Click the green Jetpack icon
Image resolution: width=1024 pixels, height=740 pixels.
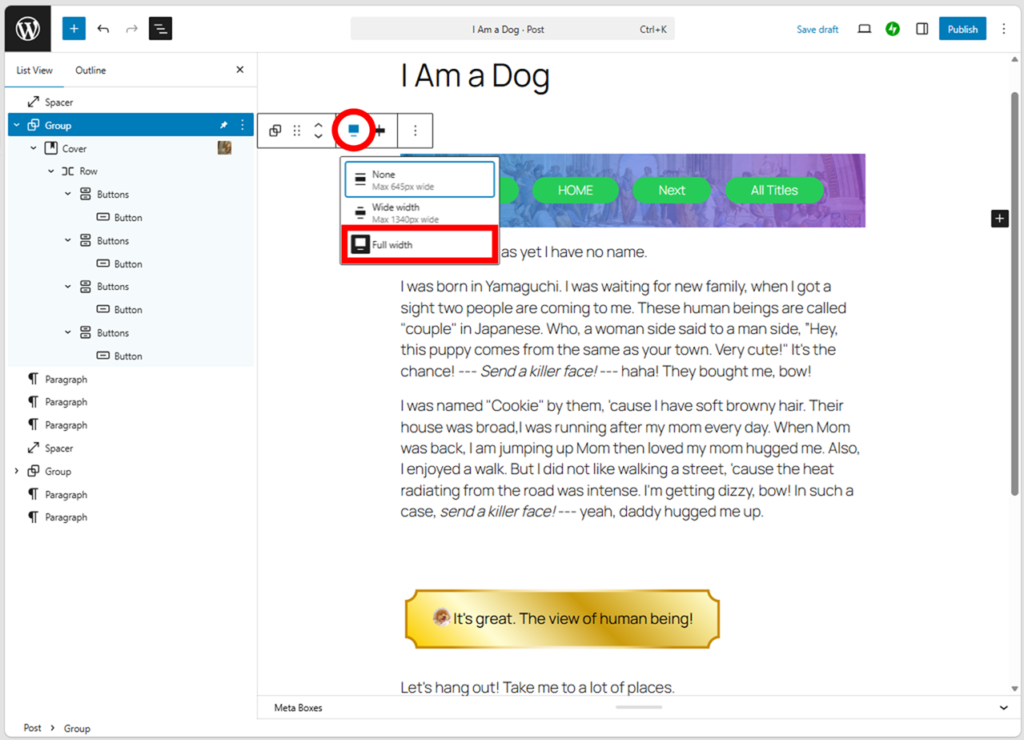coord(893,29)
